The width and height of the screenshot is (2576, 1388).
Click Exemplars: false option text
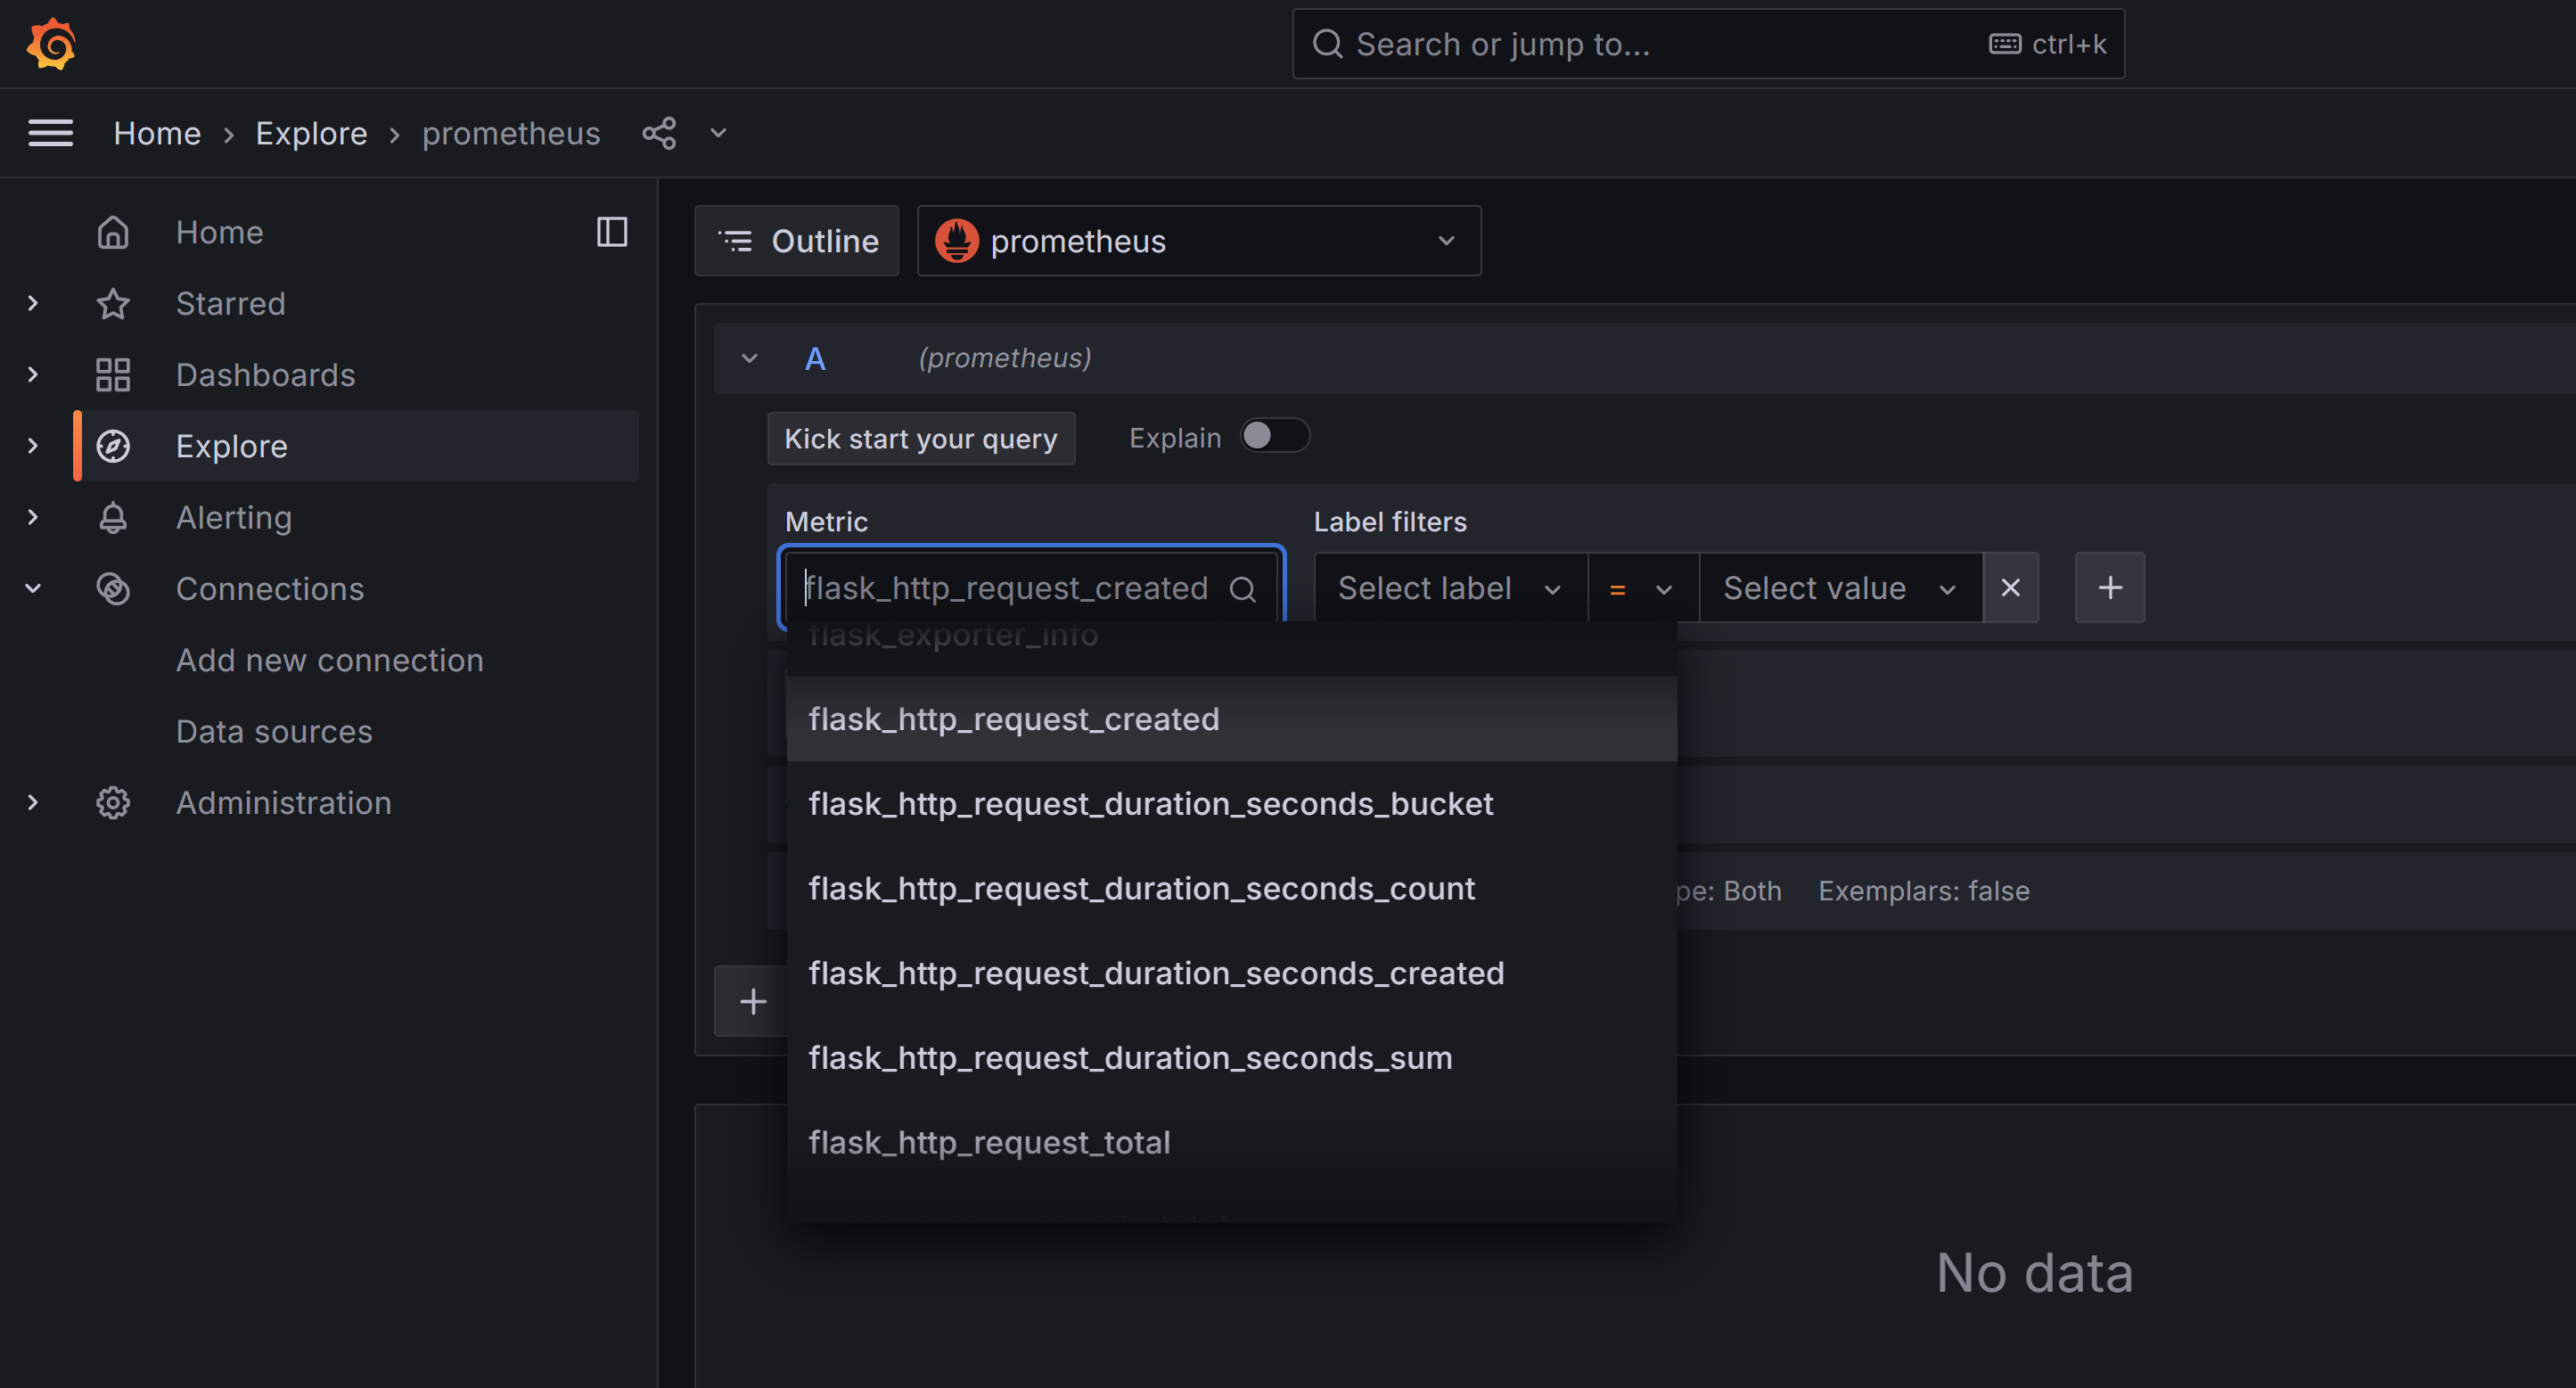click(x=1924, y=891)
